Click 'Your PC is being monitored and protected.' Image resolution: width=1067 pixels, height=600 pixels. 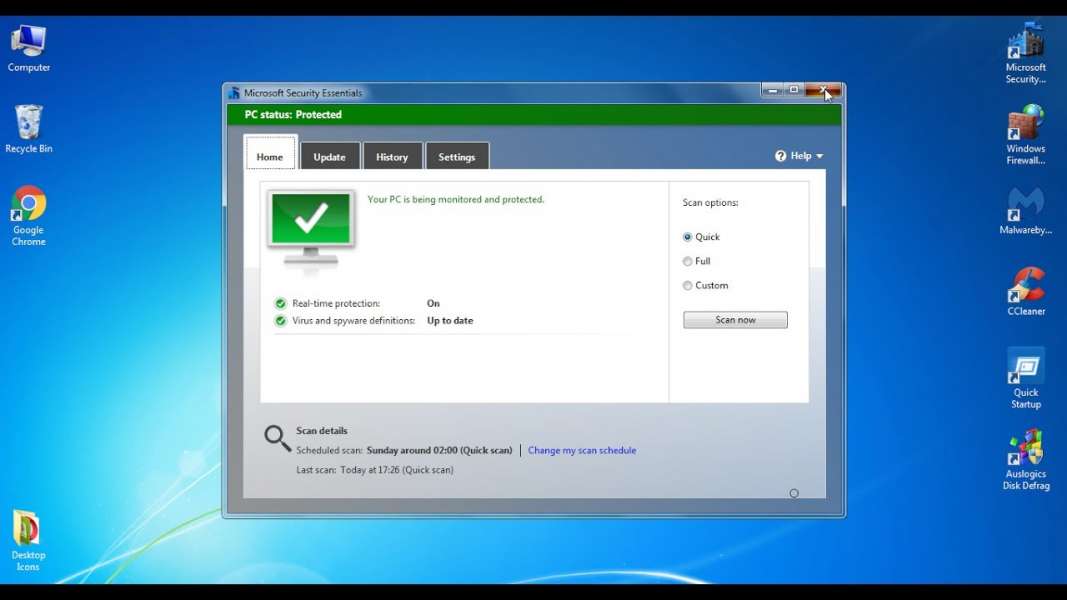[455, 199]
